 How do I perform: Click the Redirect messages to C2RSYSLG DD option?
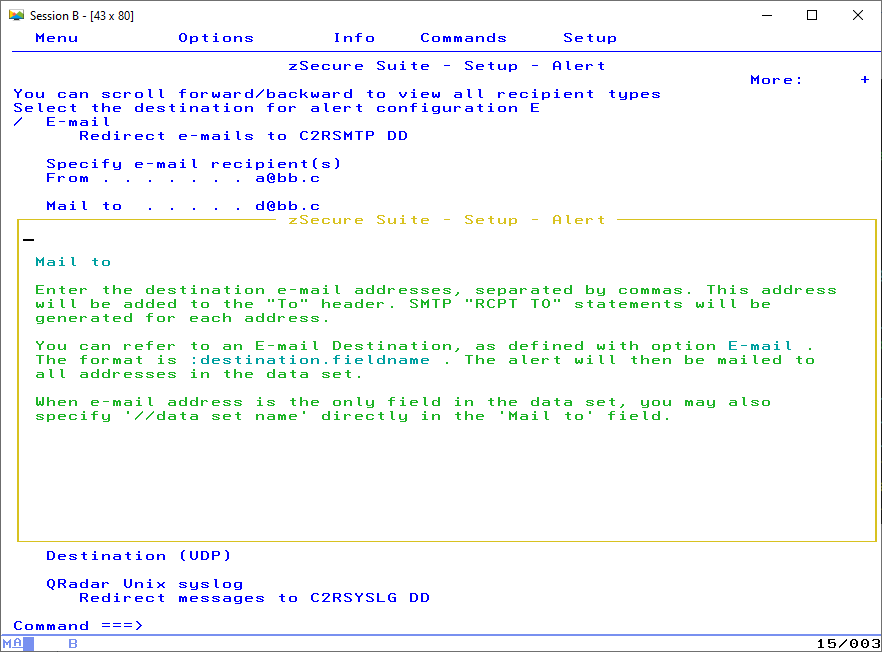pos(254,598)
